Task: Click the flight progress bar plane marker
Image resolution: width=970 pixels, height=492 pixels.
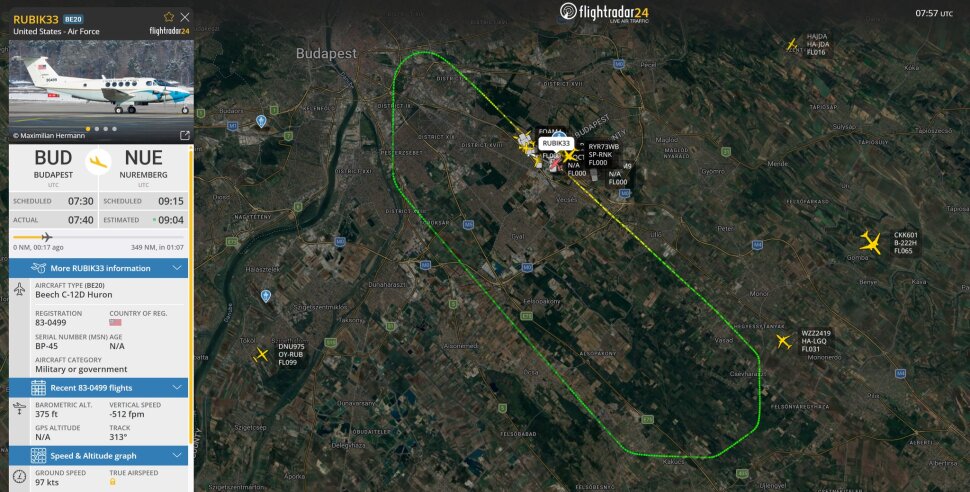Action: (46, 237)
